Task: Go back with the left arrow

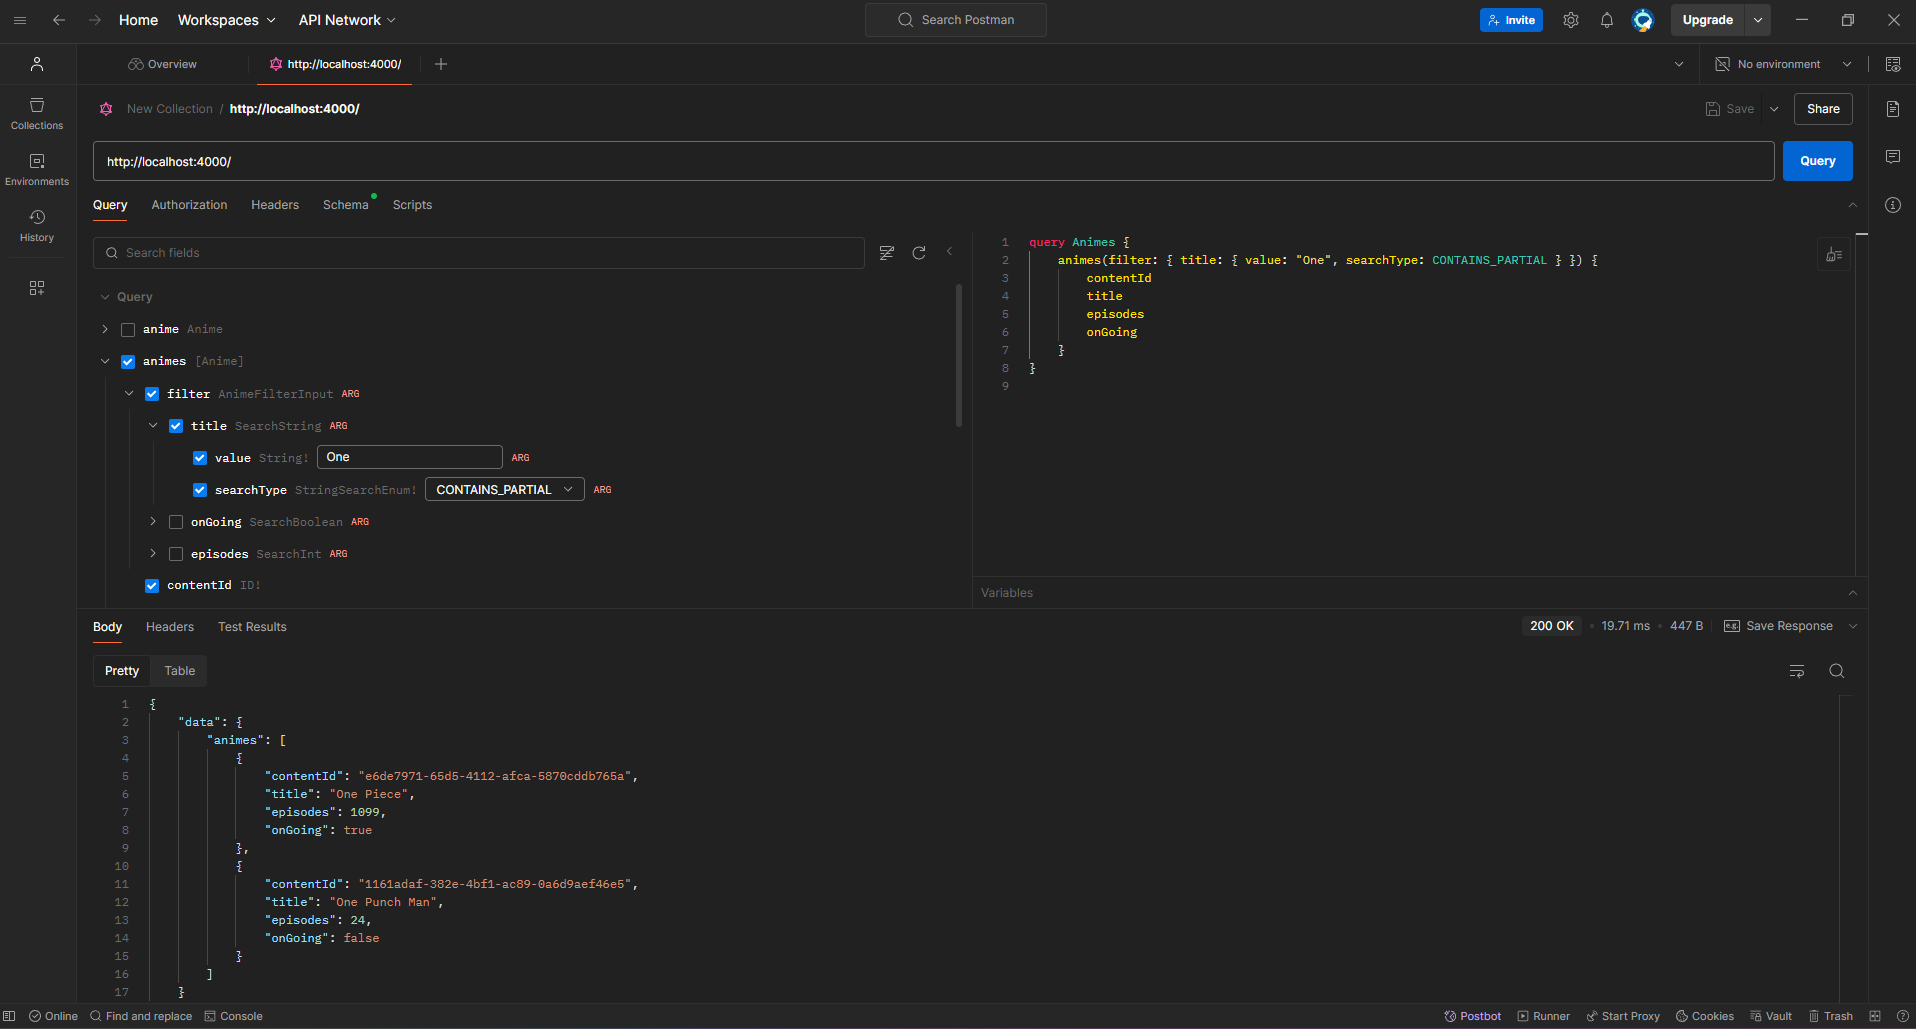Action: (59, 20)
